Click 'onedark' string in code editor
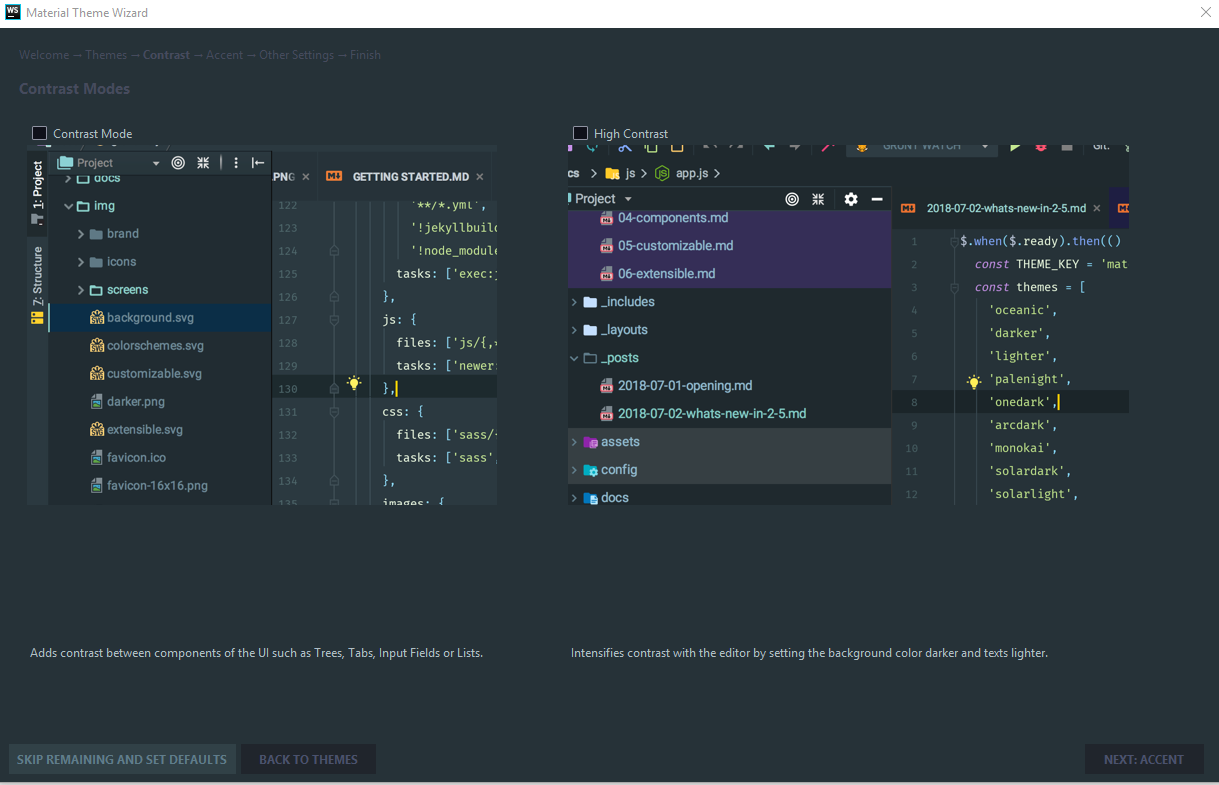 click(x=1019, y=402)
